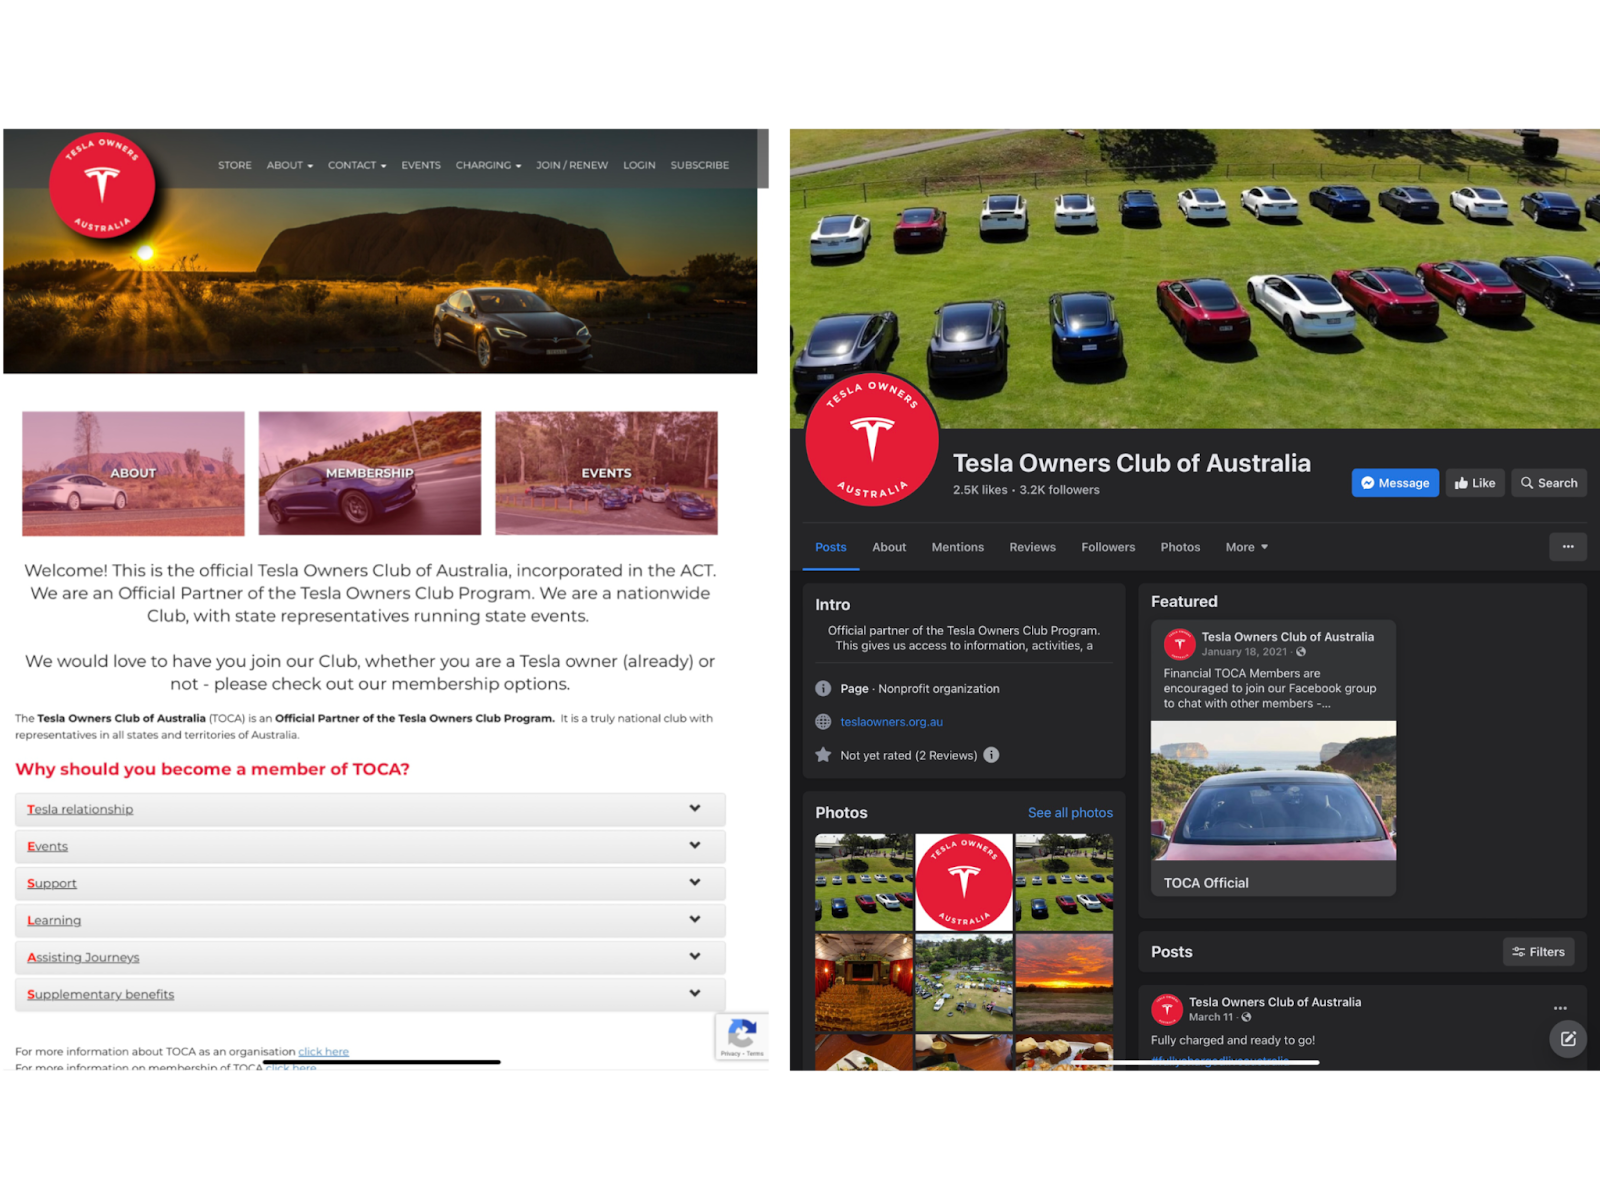This screenshot has height=1199, width=1600.
Task: Open the red Tesla logo photo thumbnail
Action: click(x=964, y=882)
